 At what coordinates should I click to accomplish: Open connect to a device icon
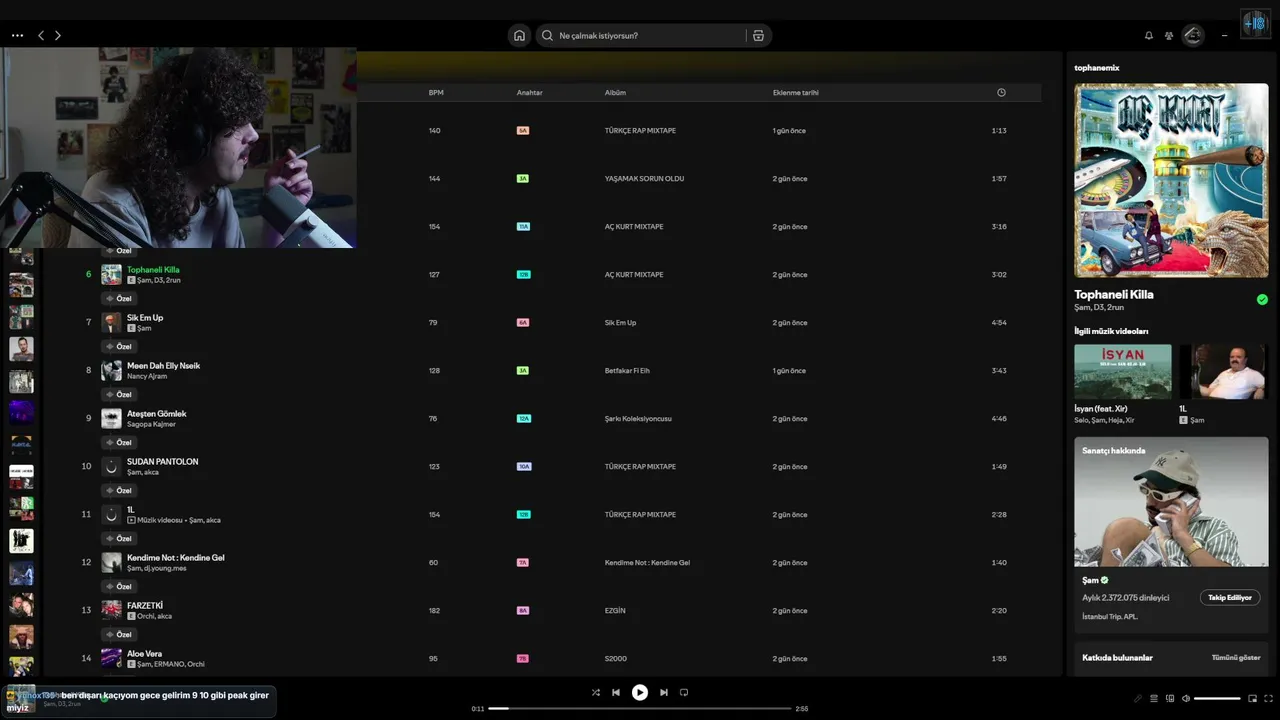coord(1170,698)
